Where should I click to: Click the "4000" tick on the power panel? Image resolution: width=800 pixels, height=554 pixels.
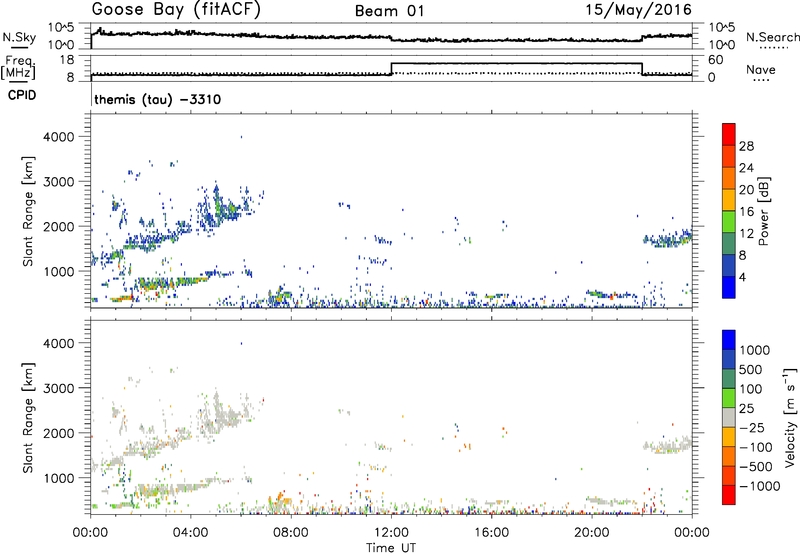point(59,137)
